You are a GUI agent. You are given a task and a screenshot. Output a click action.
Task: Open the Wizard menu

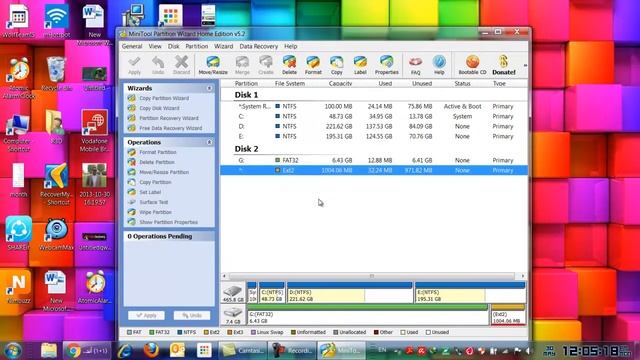point(224,47)
